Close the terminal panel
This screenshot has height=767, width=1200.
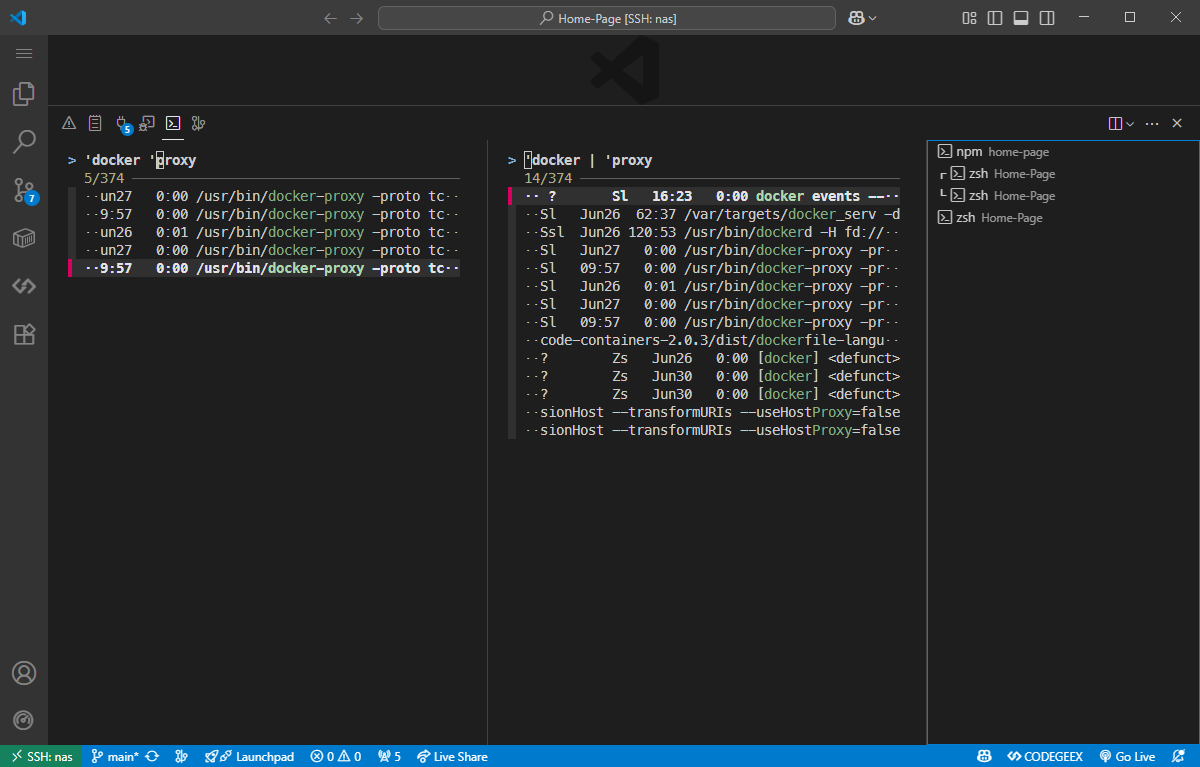pos(1177,123)
